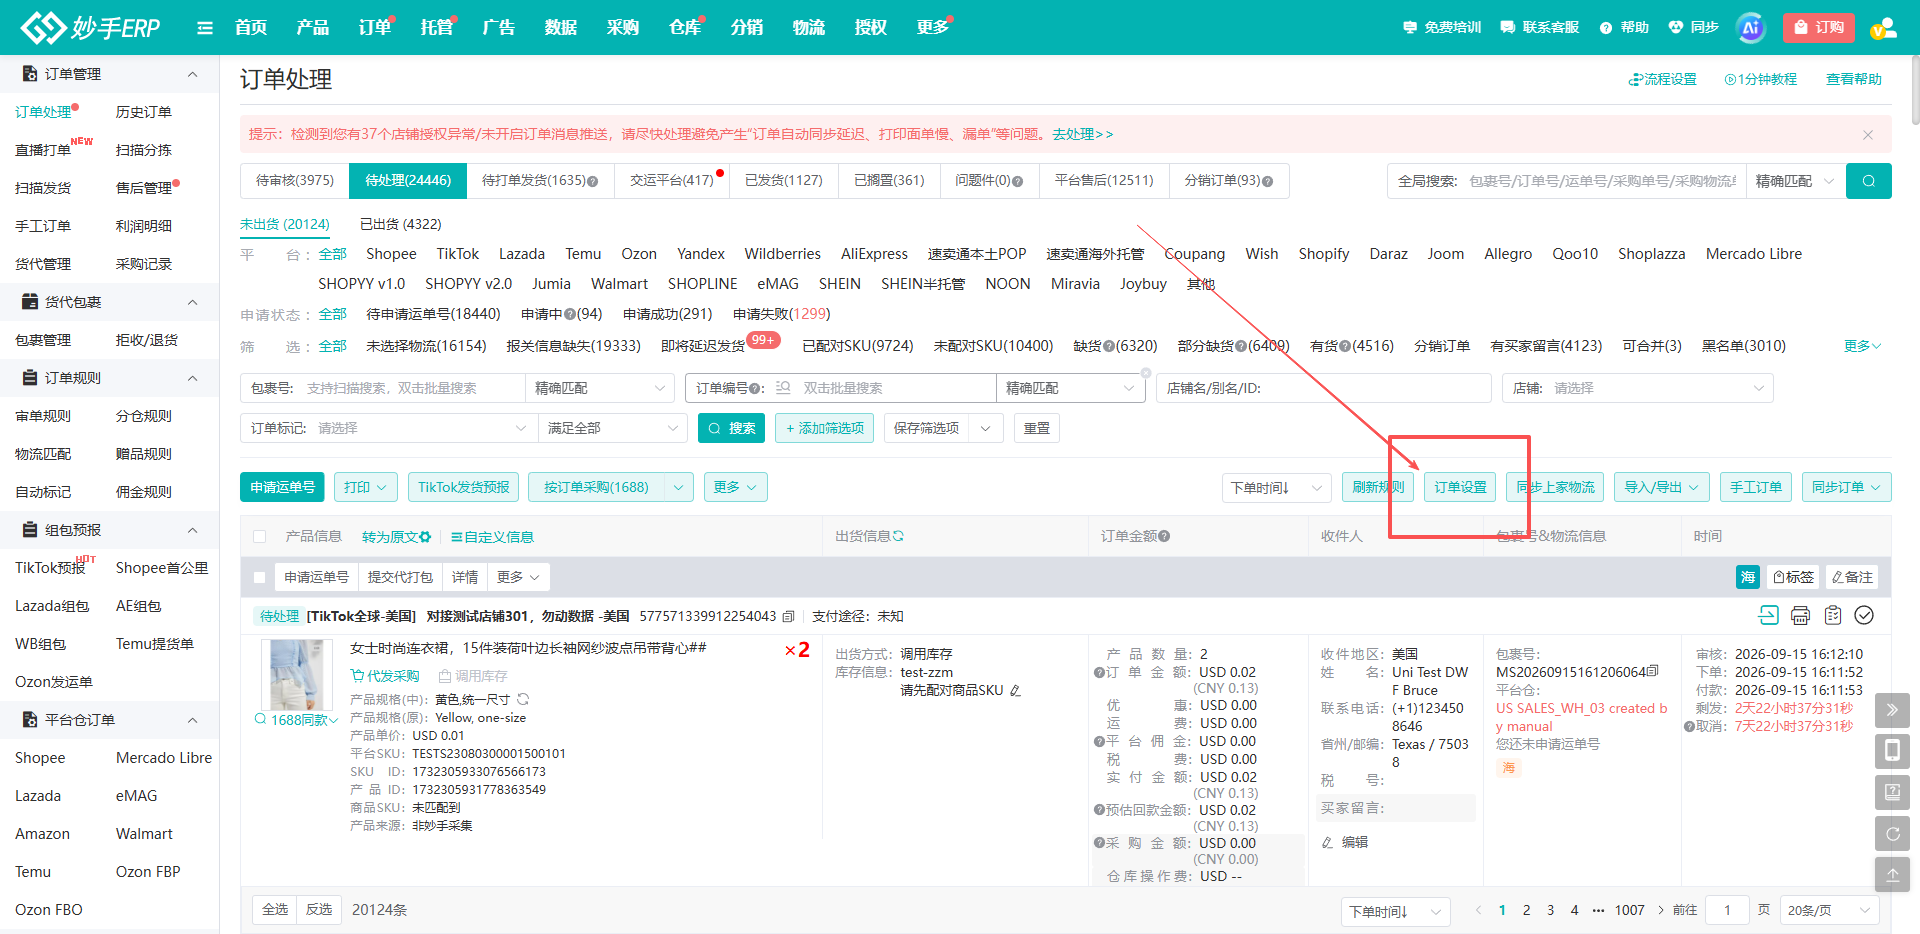Viewport: 1920px width, 934px height.
Task: Switch to the 待审核(3975) tab
Action: coord(295,181)
